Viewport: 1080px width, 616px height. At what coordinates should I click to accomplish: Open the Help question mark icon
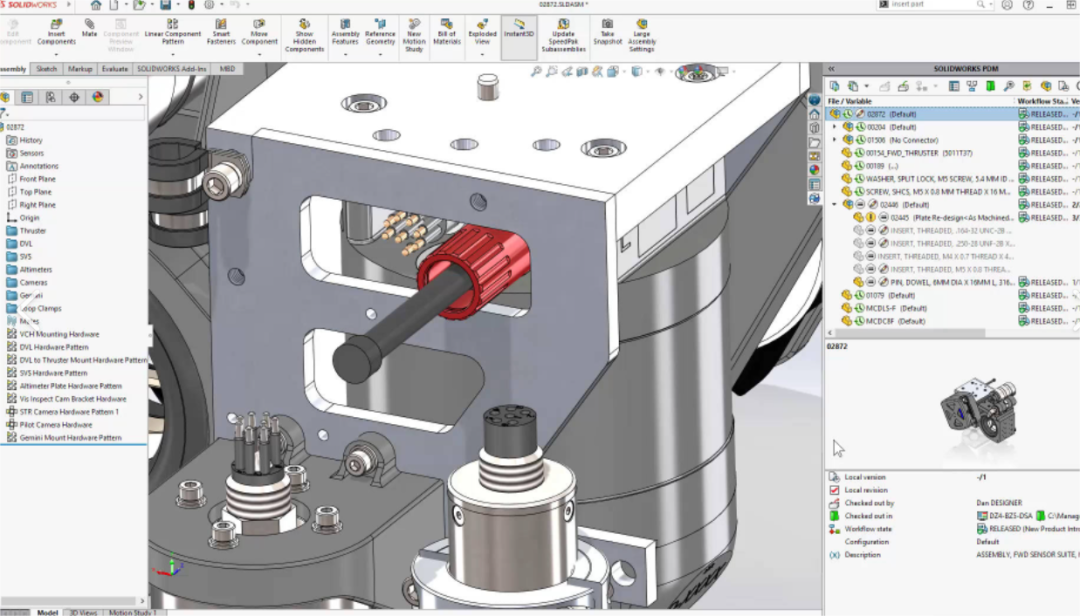[1028, 5]
